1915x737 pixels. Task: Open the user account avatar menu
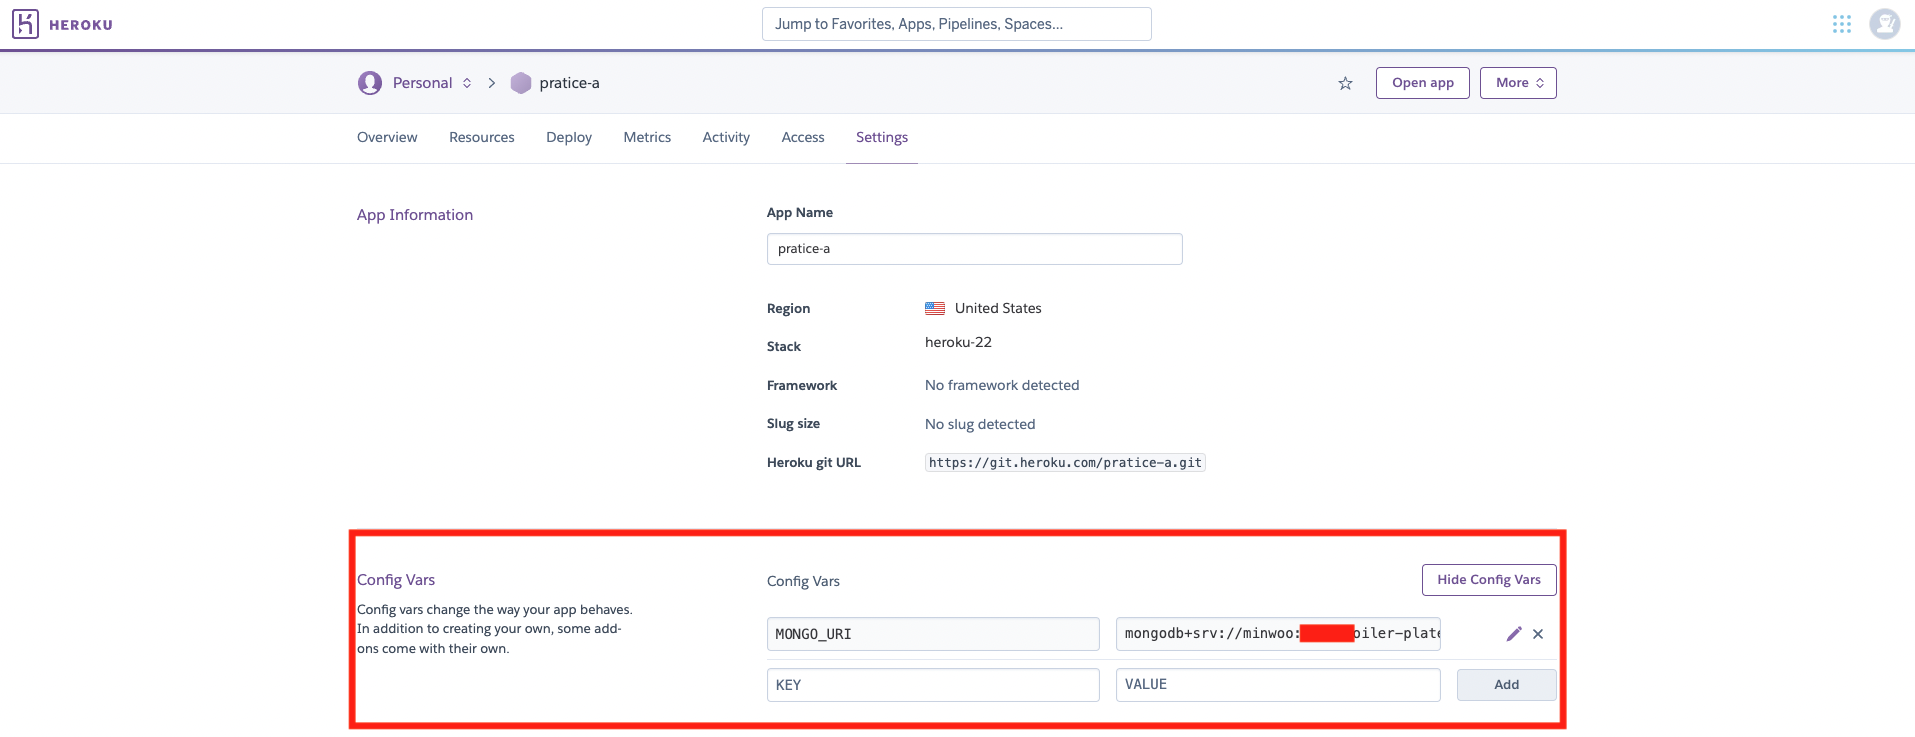[1885, 24]
